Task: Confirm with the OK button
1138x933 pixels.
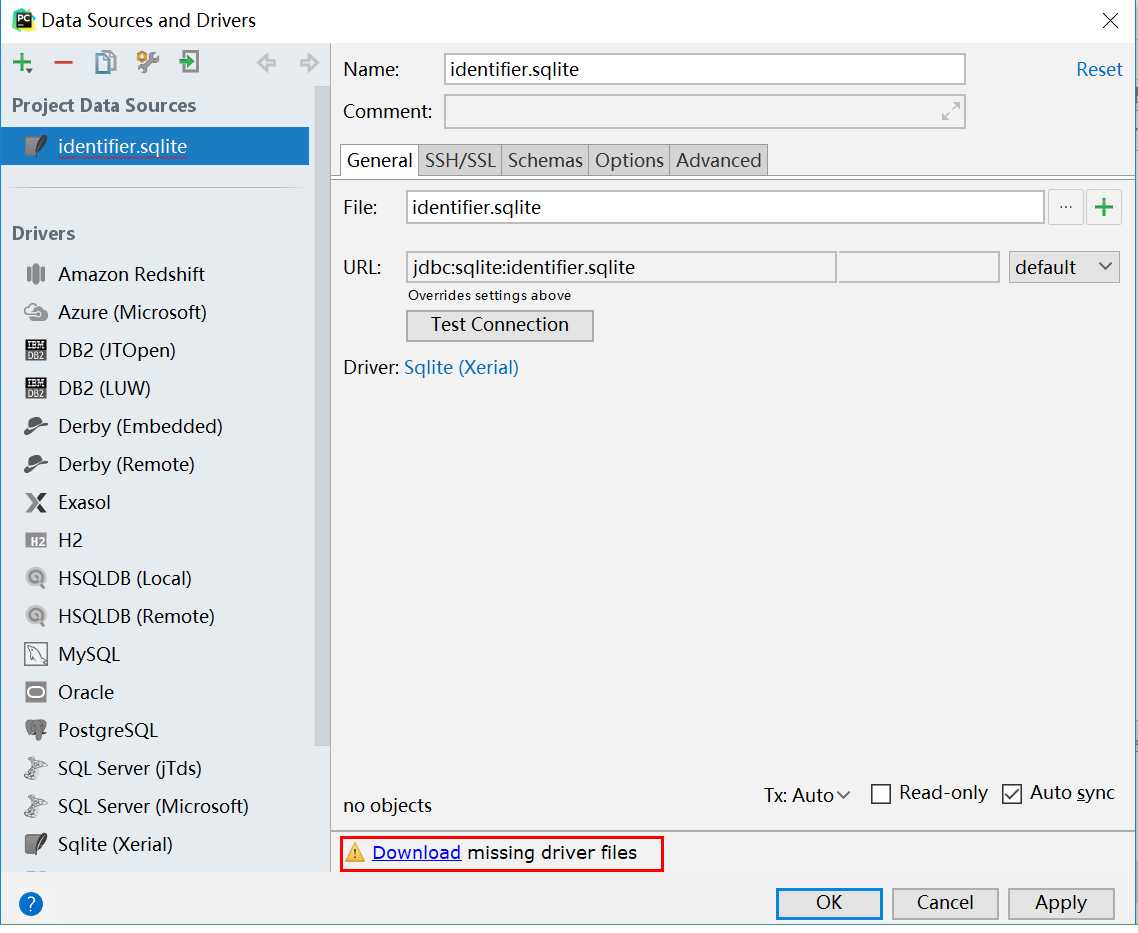Action: (x=829, y=903)
